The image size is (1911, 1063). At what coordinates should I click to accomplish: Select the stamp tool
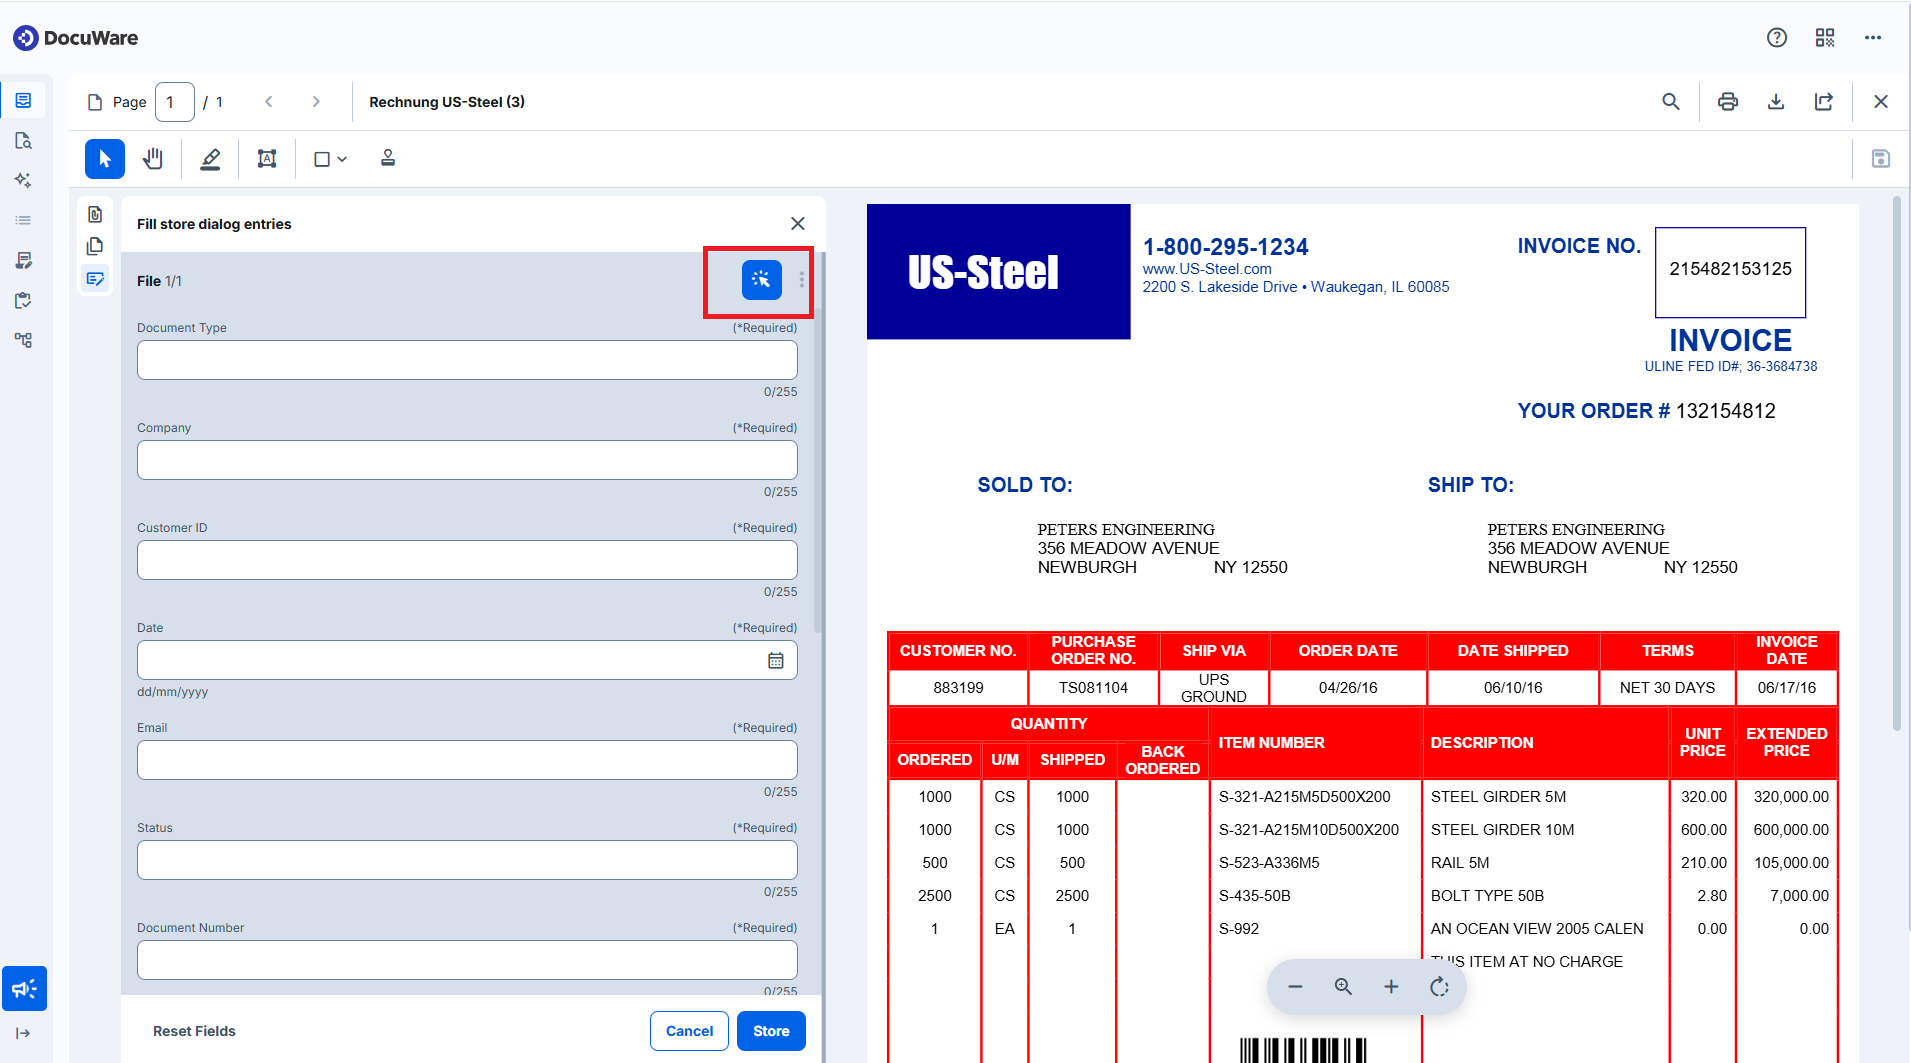(388, 159)
